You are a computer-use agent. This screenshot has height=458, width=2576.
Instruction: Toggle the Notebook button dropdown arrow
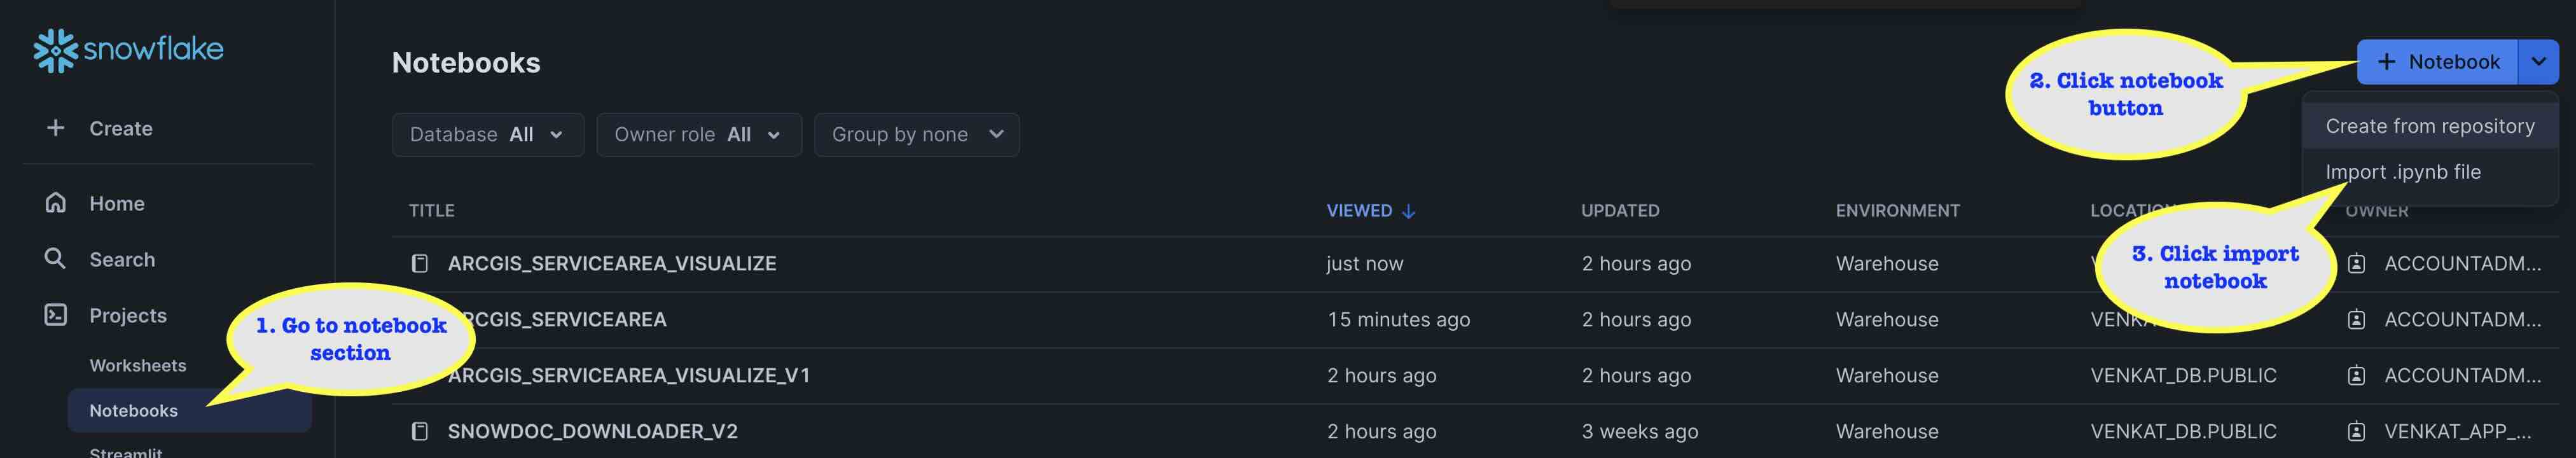[2538, 62]
